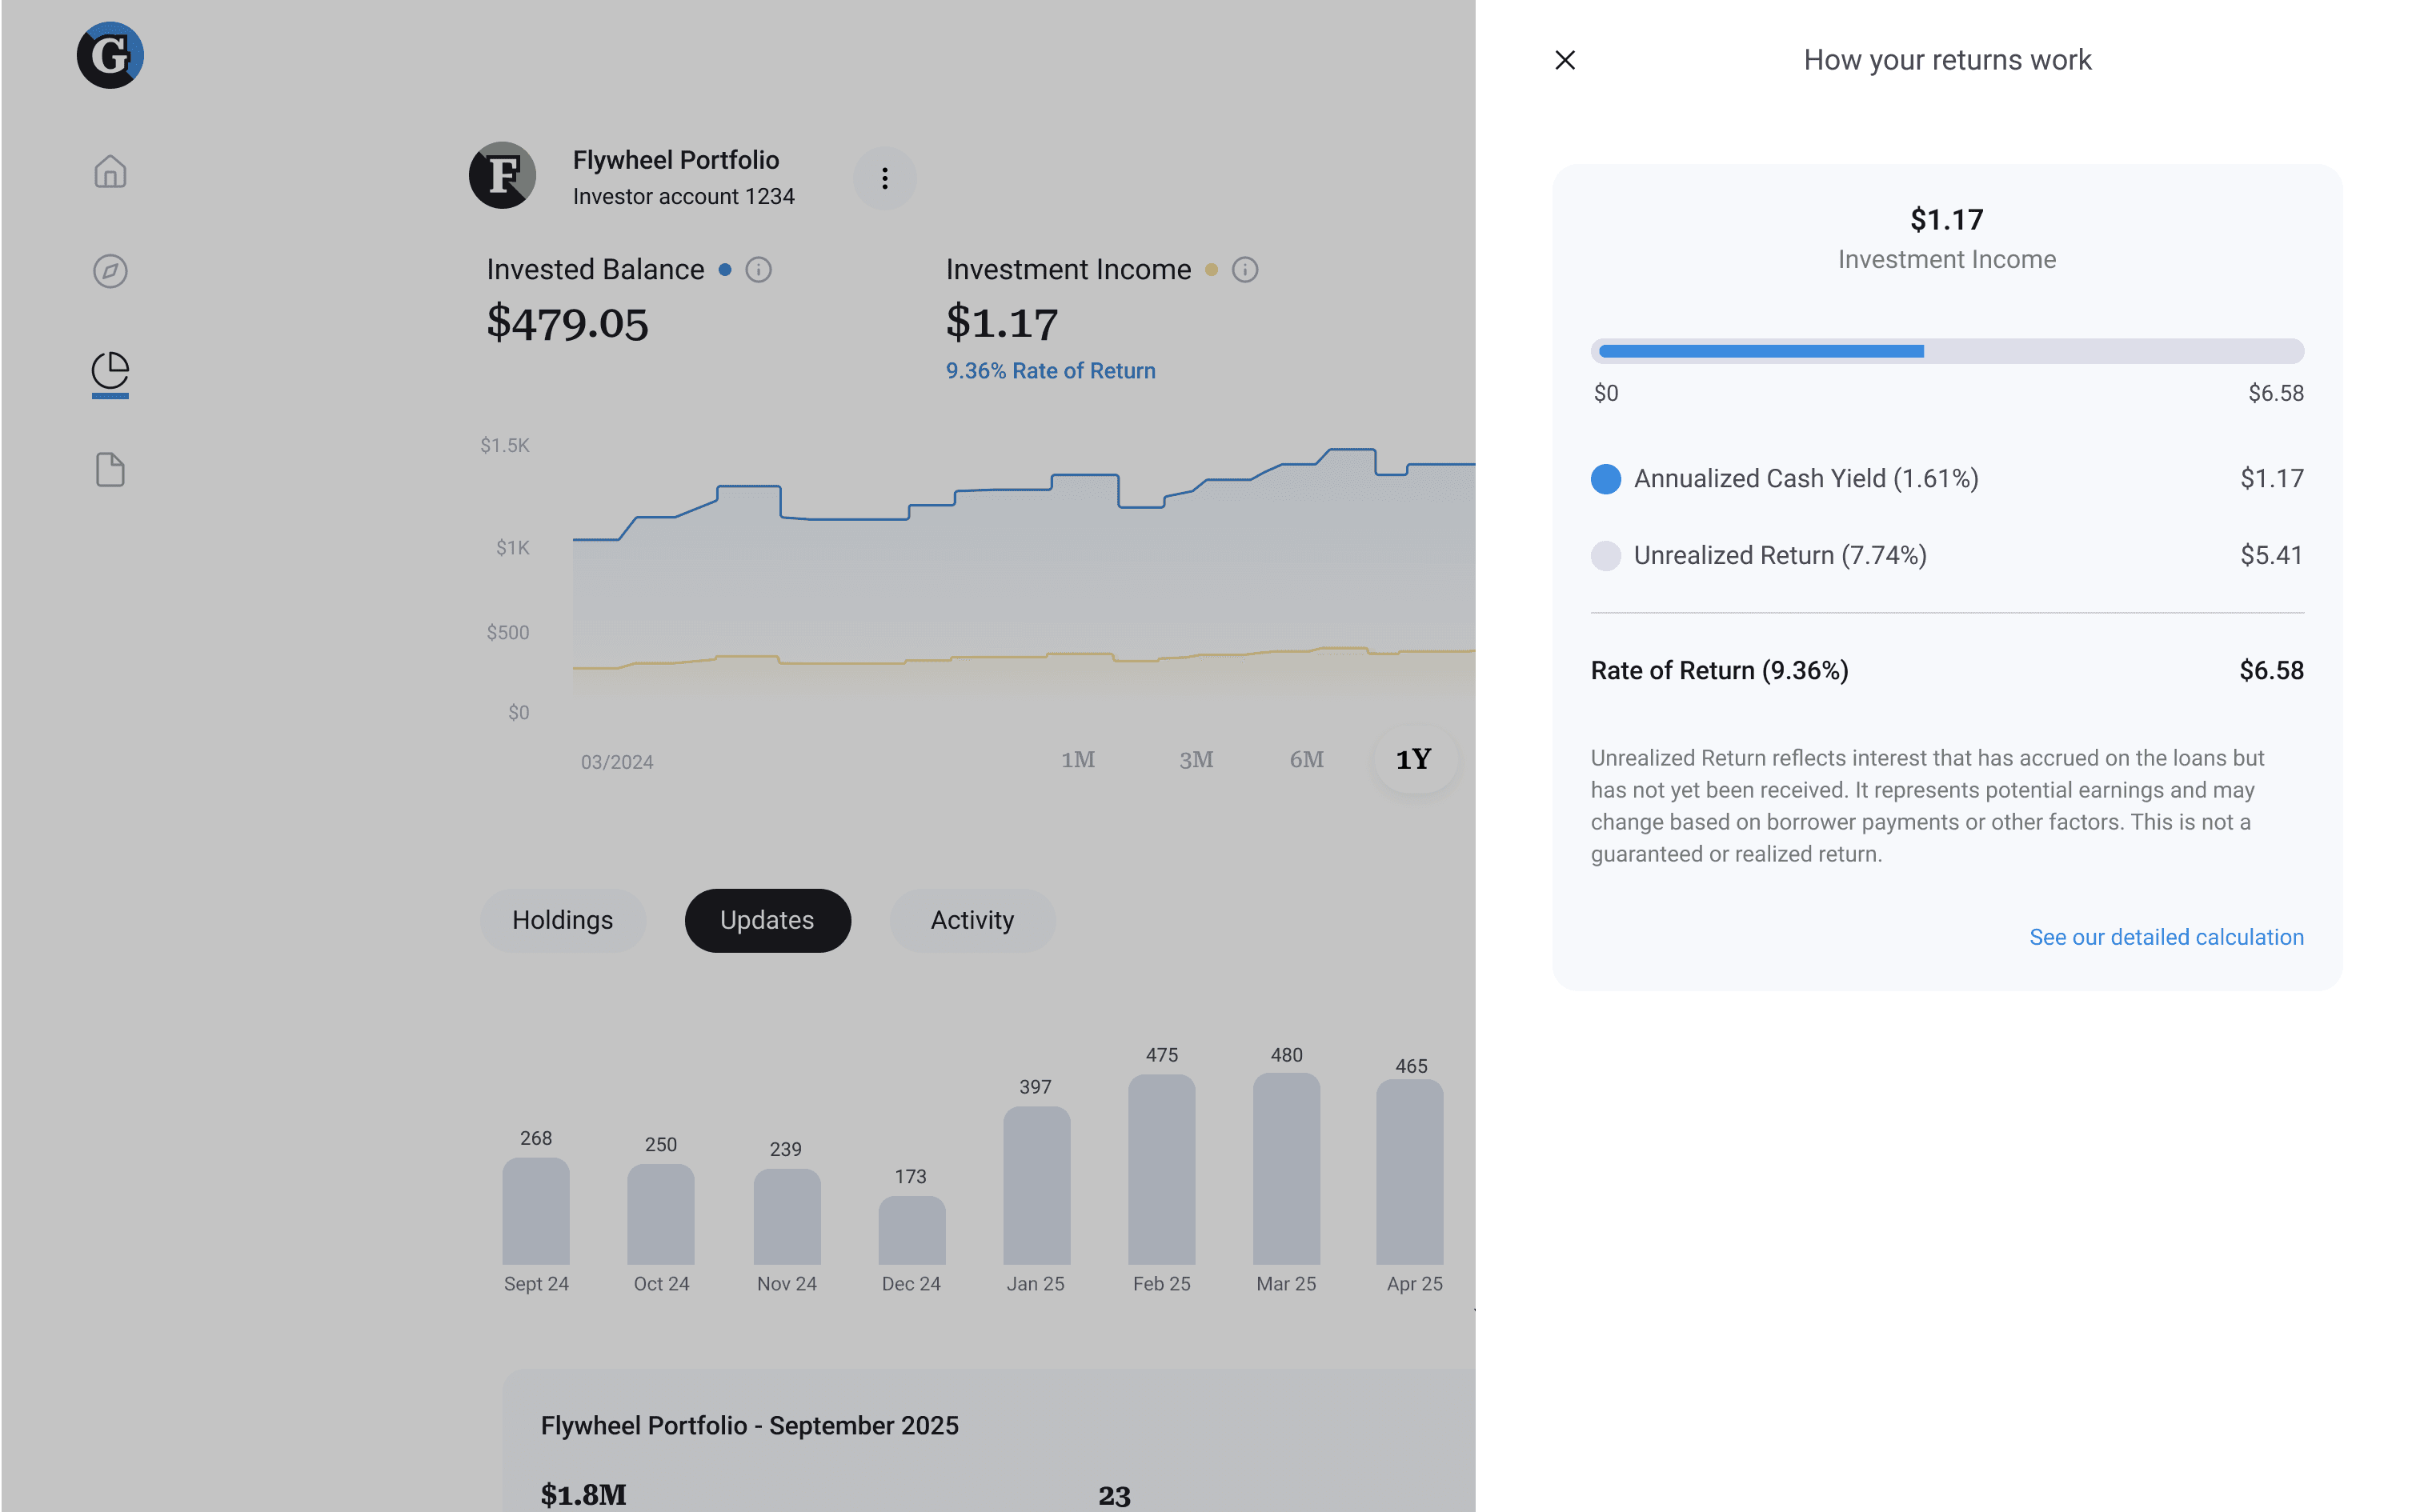Click the Flywheel Portfolio F avatar
Viewport: 2420px width, 1512px height.
pyautogui.click(x=502, y=175)
